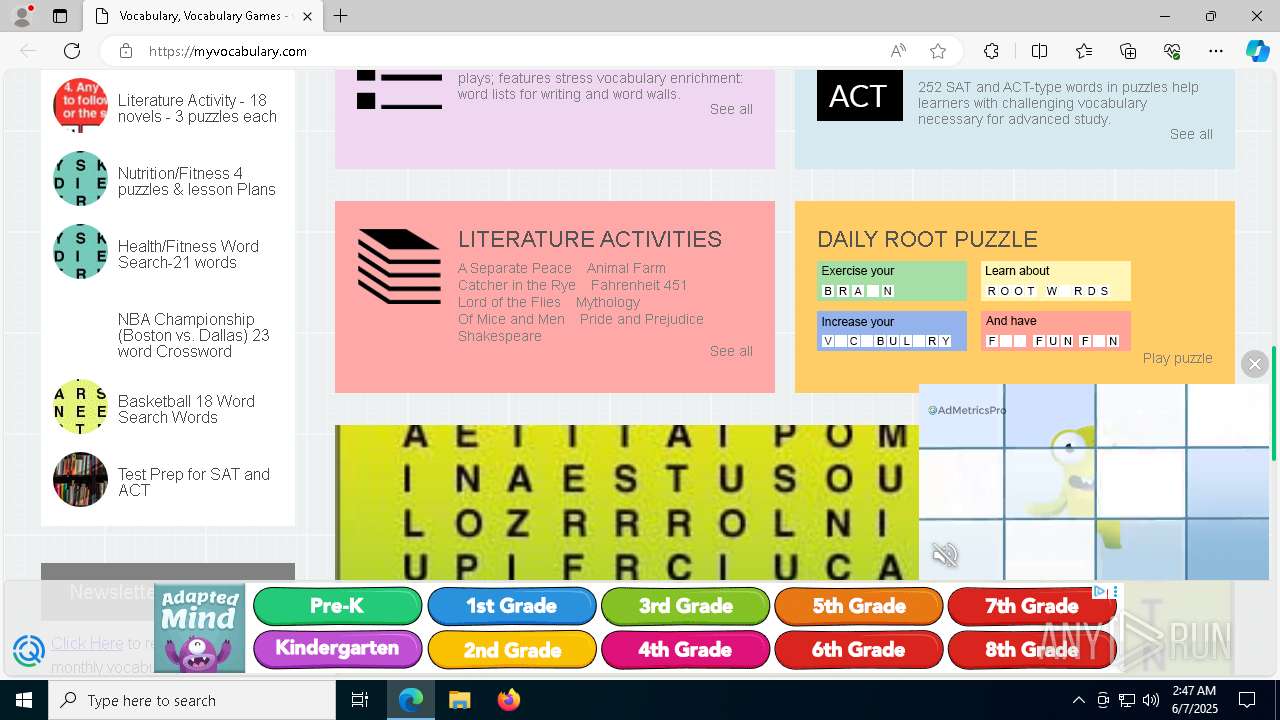Open Health/Fitness Word Search-21 words link
Screen dimensions: 1280x720
tap(188, 254)
